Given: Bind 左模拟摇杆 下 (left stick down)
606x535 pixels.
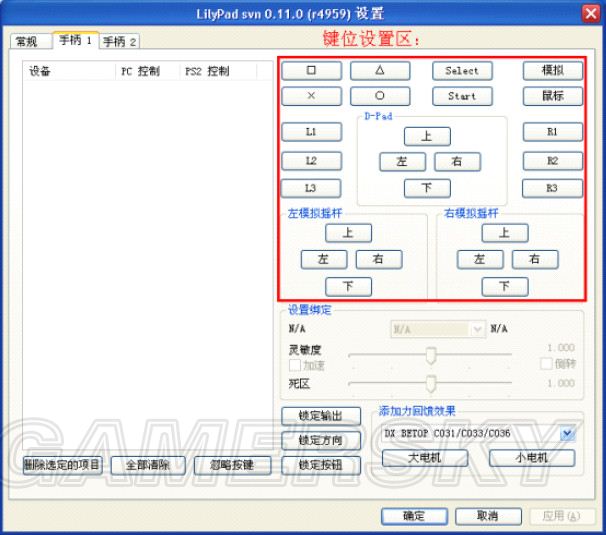Looking at the screenshot, I should click(x=349, y=286).
